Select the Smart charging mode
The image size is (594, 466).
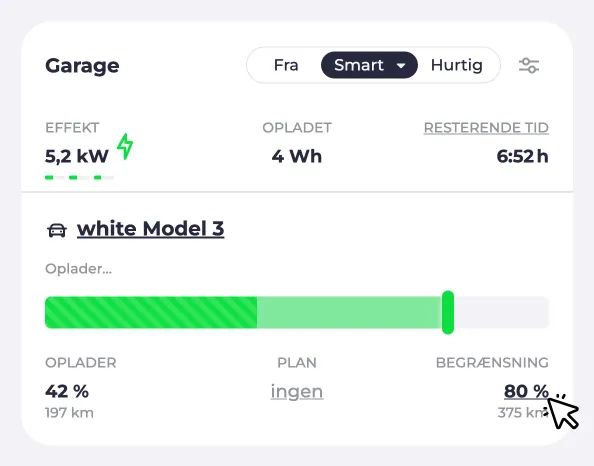click(359, 65)
